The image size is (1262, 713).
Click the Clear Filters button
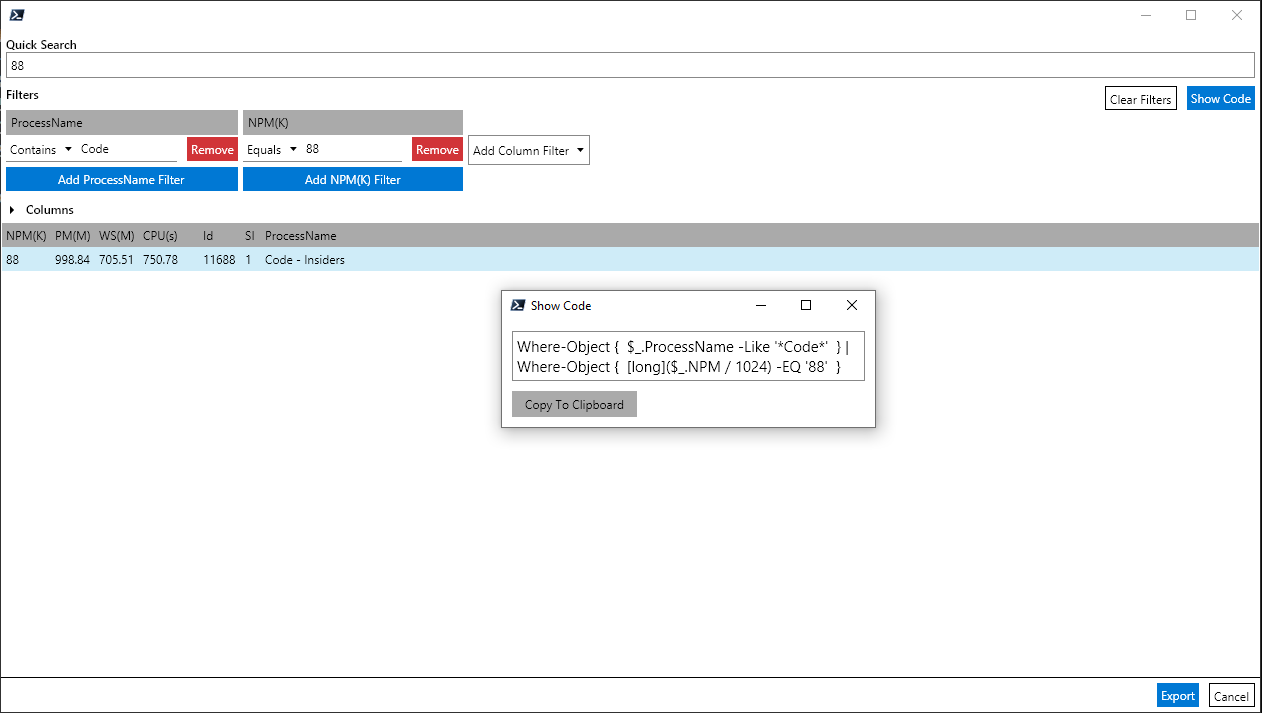(x=1140, y=99)
